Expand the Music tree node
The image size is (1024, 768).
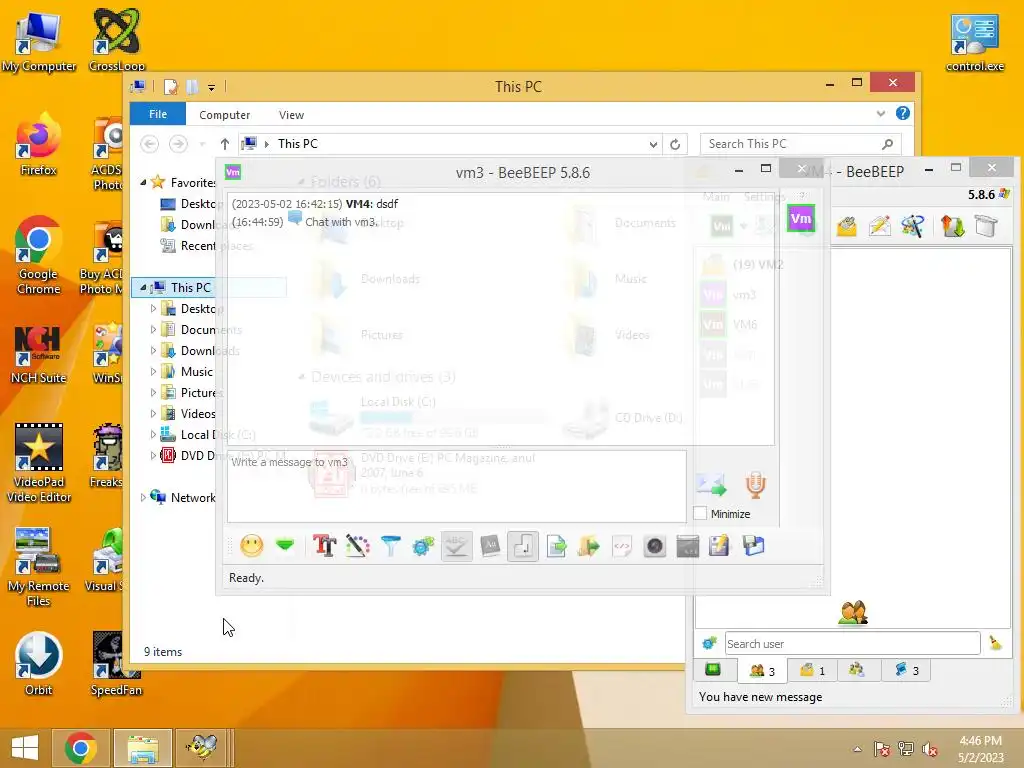click(x=153, y=371)
